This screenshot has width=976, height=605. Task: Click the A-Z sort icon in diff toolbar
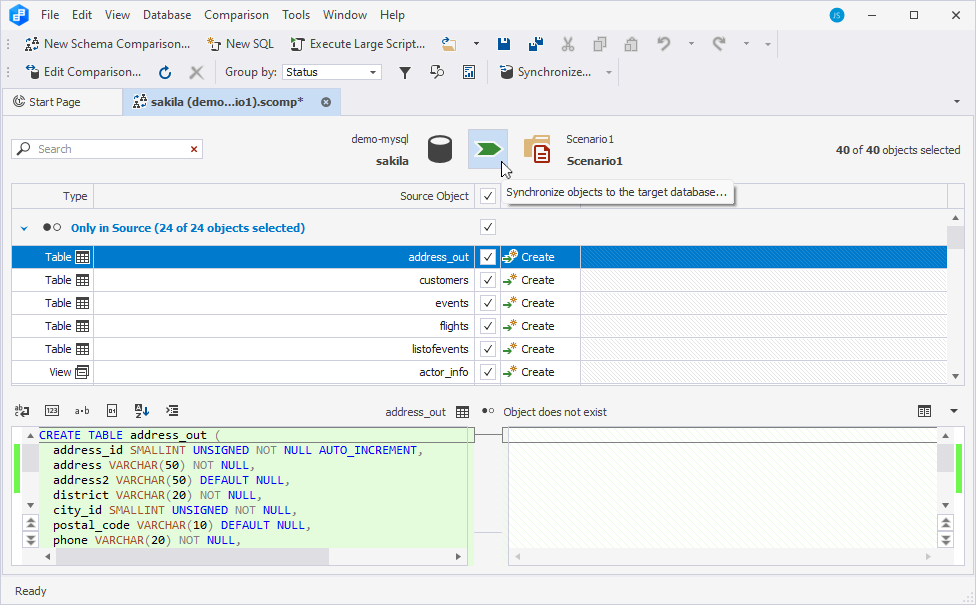[x=142, y=411]
